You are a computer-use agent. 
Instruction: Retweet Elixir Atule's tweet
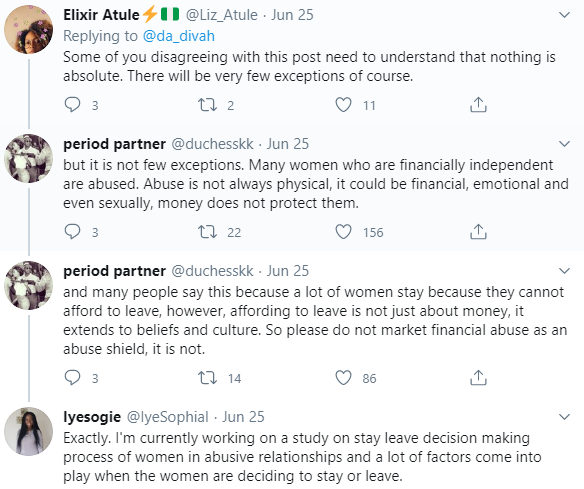207,105
